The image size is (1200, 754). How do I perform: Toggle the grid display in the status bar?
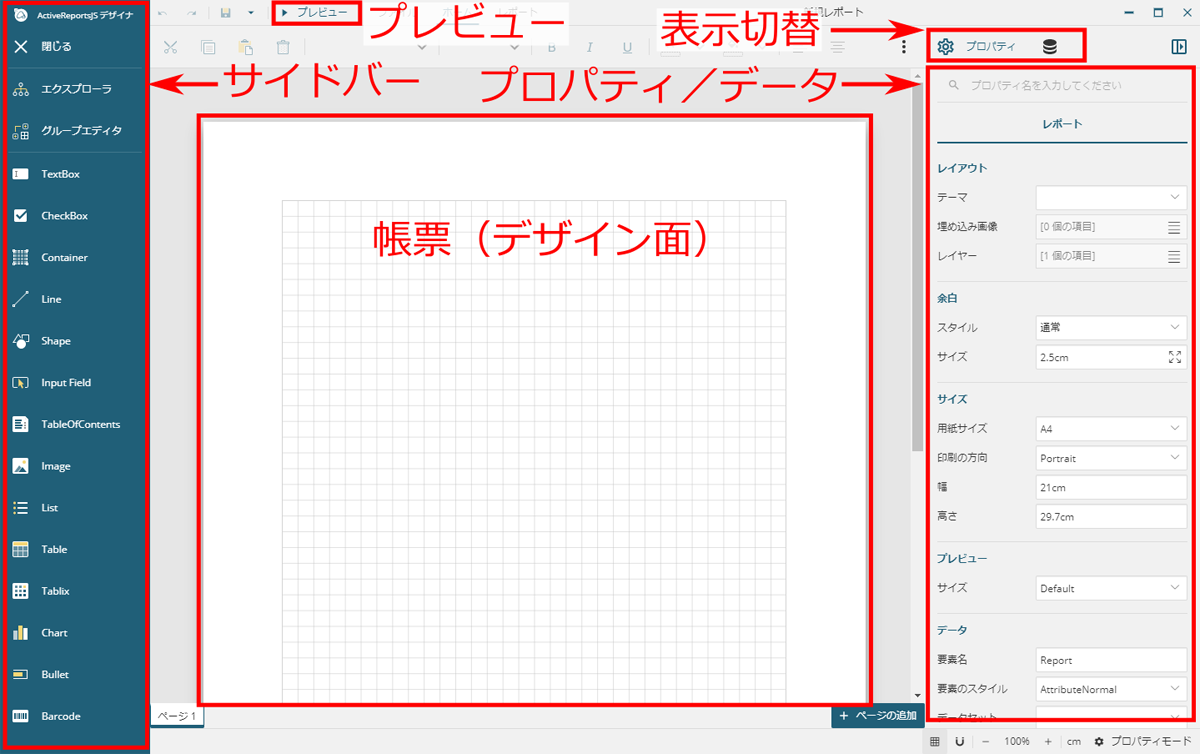tap(935, 741)
